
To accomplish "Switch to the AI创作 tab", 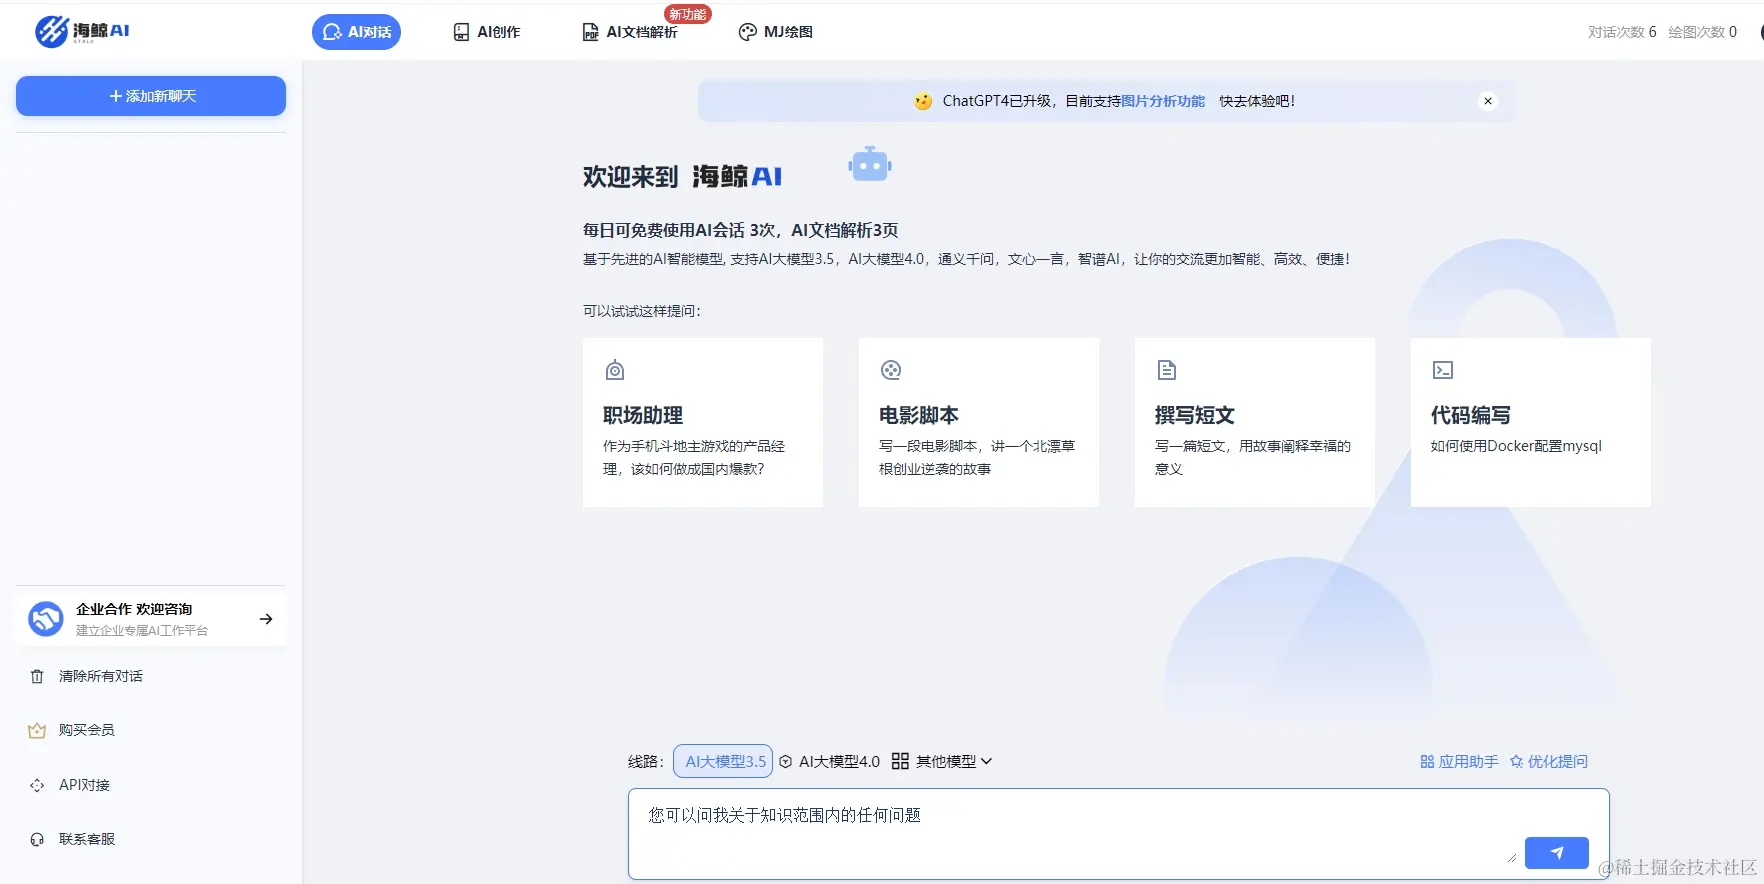I will click(x=487, y=32).
